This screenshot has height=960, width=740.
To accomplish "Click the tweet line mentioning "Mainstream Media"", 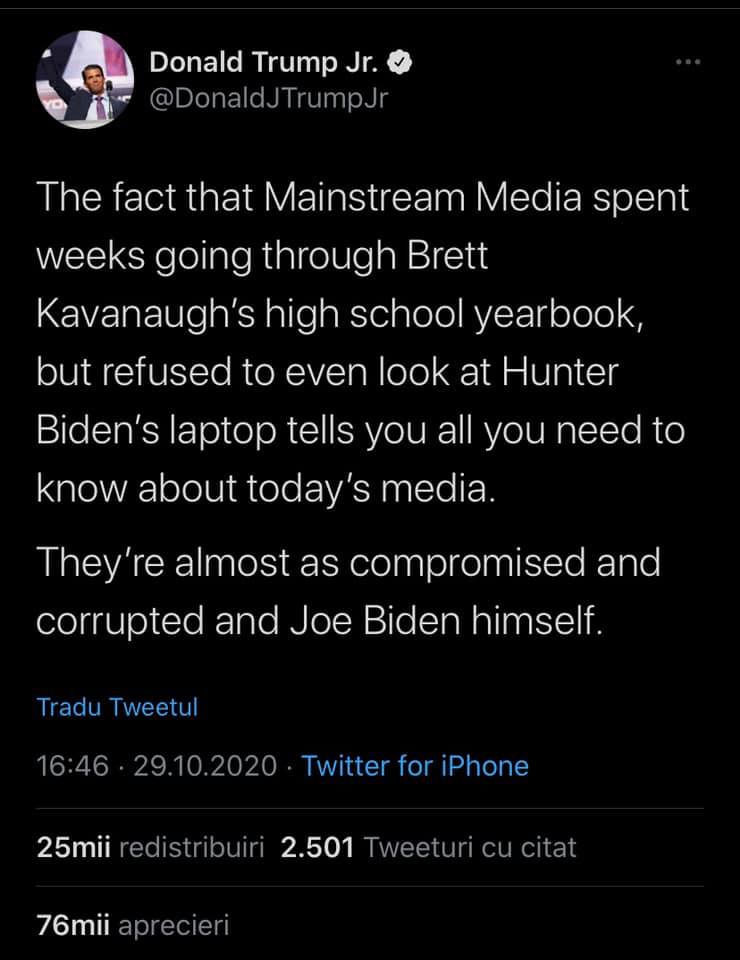I will [362, 198].
